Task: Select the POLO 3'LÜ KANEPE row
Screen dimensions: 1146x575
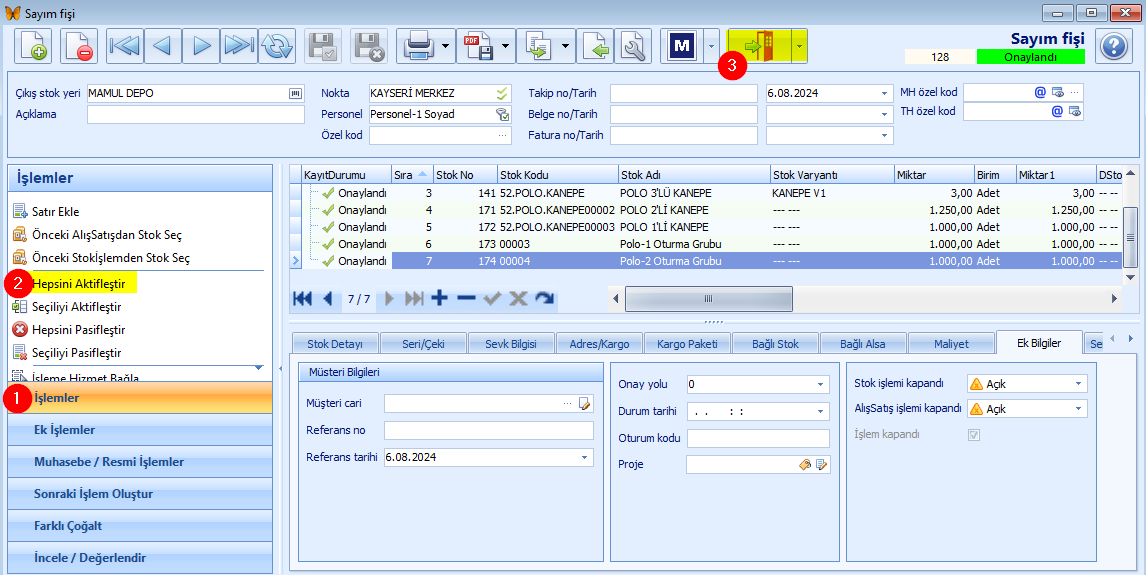Action: pos(707,194)
